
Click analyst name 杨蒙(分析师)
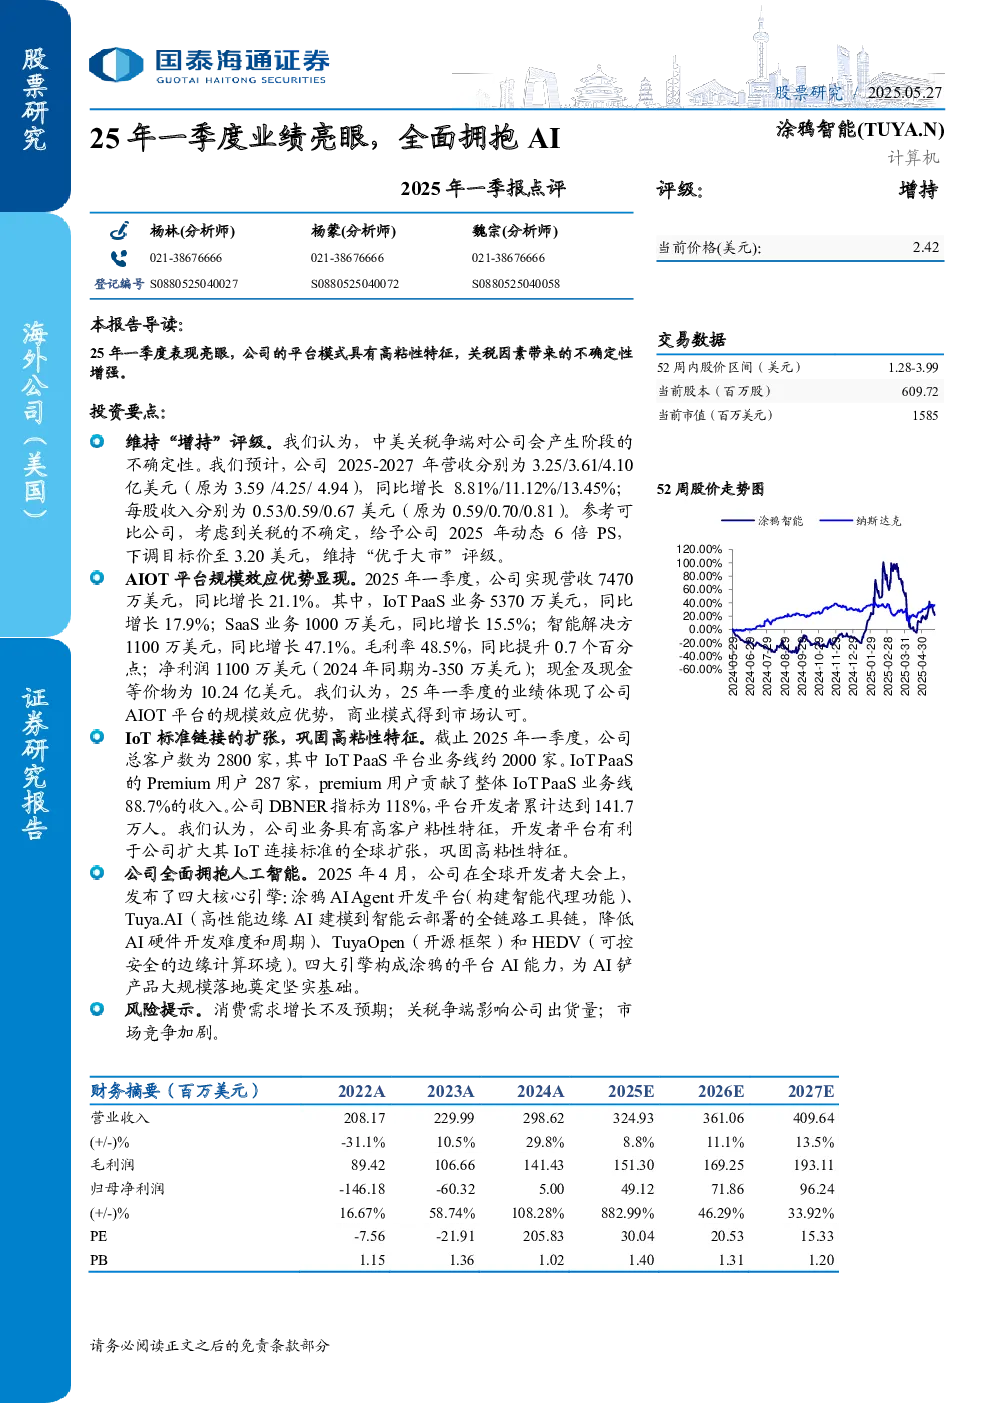coord(353,231)
